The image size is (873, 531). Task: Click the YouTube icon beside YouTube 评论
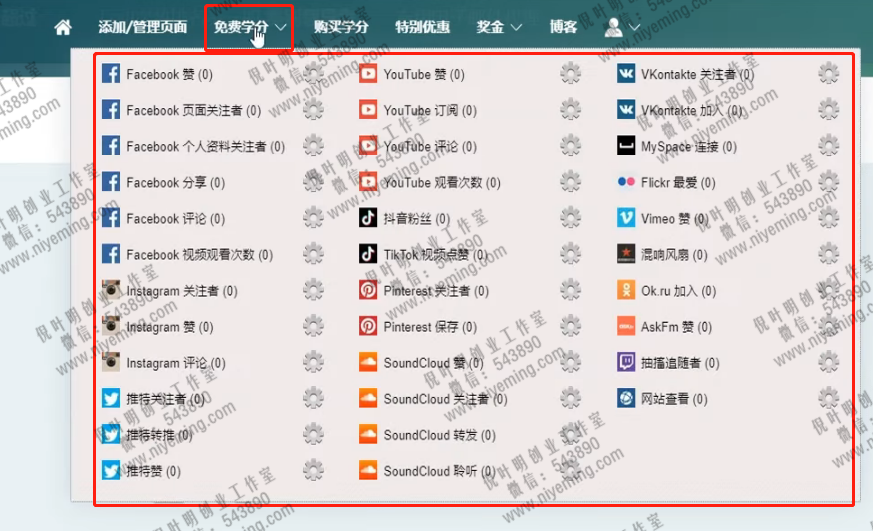pyautogui.click(x=368, y=146)
